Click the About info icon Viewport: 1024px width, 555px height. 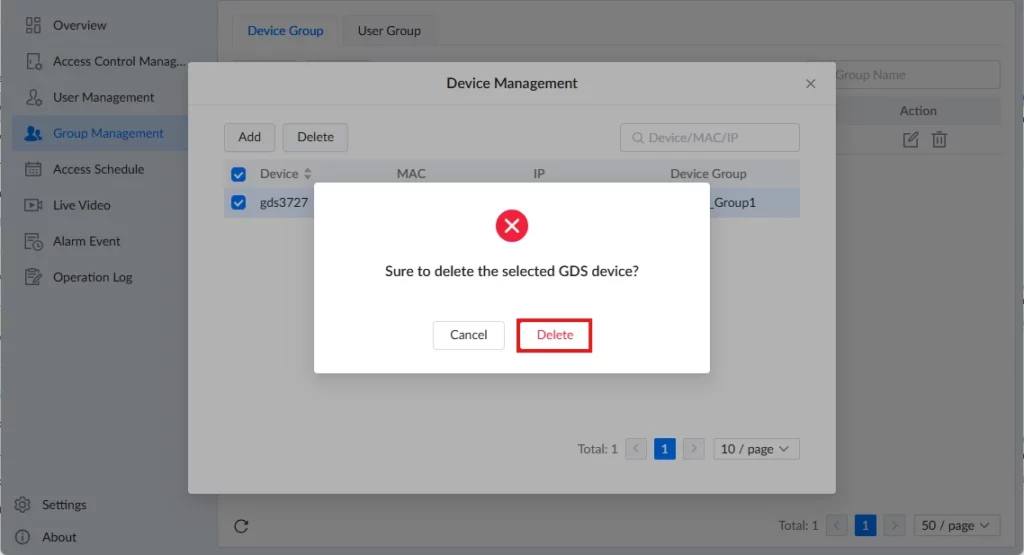pos(23,537)
